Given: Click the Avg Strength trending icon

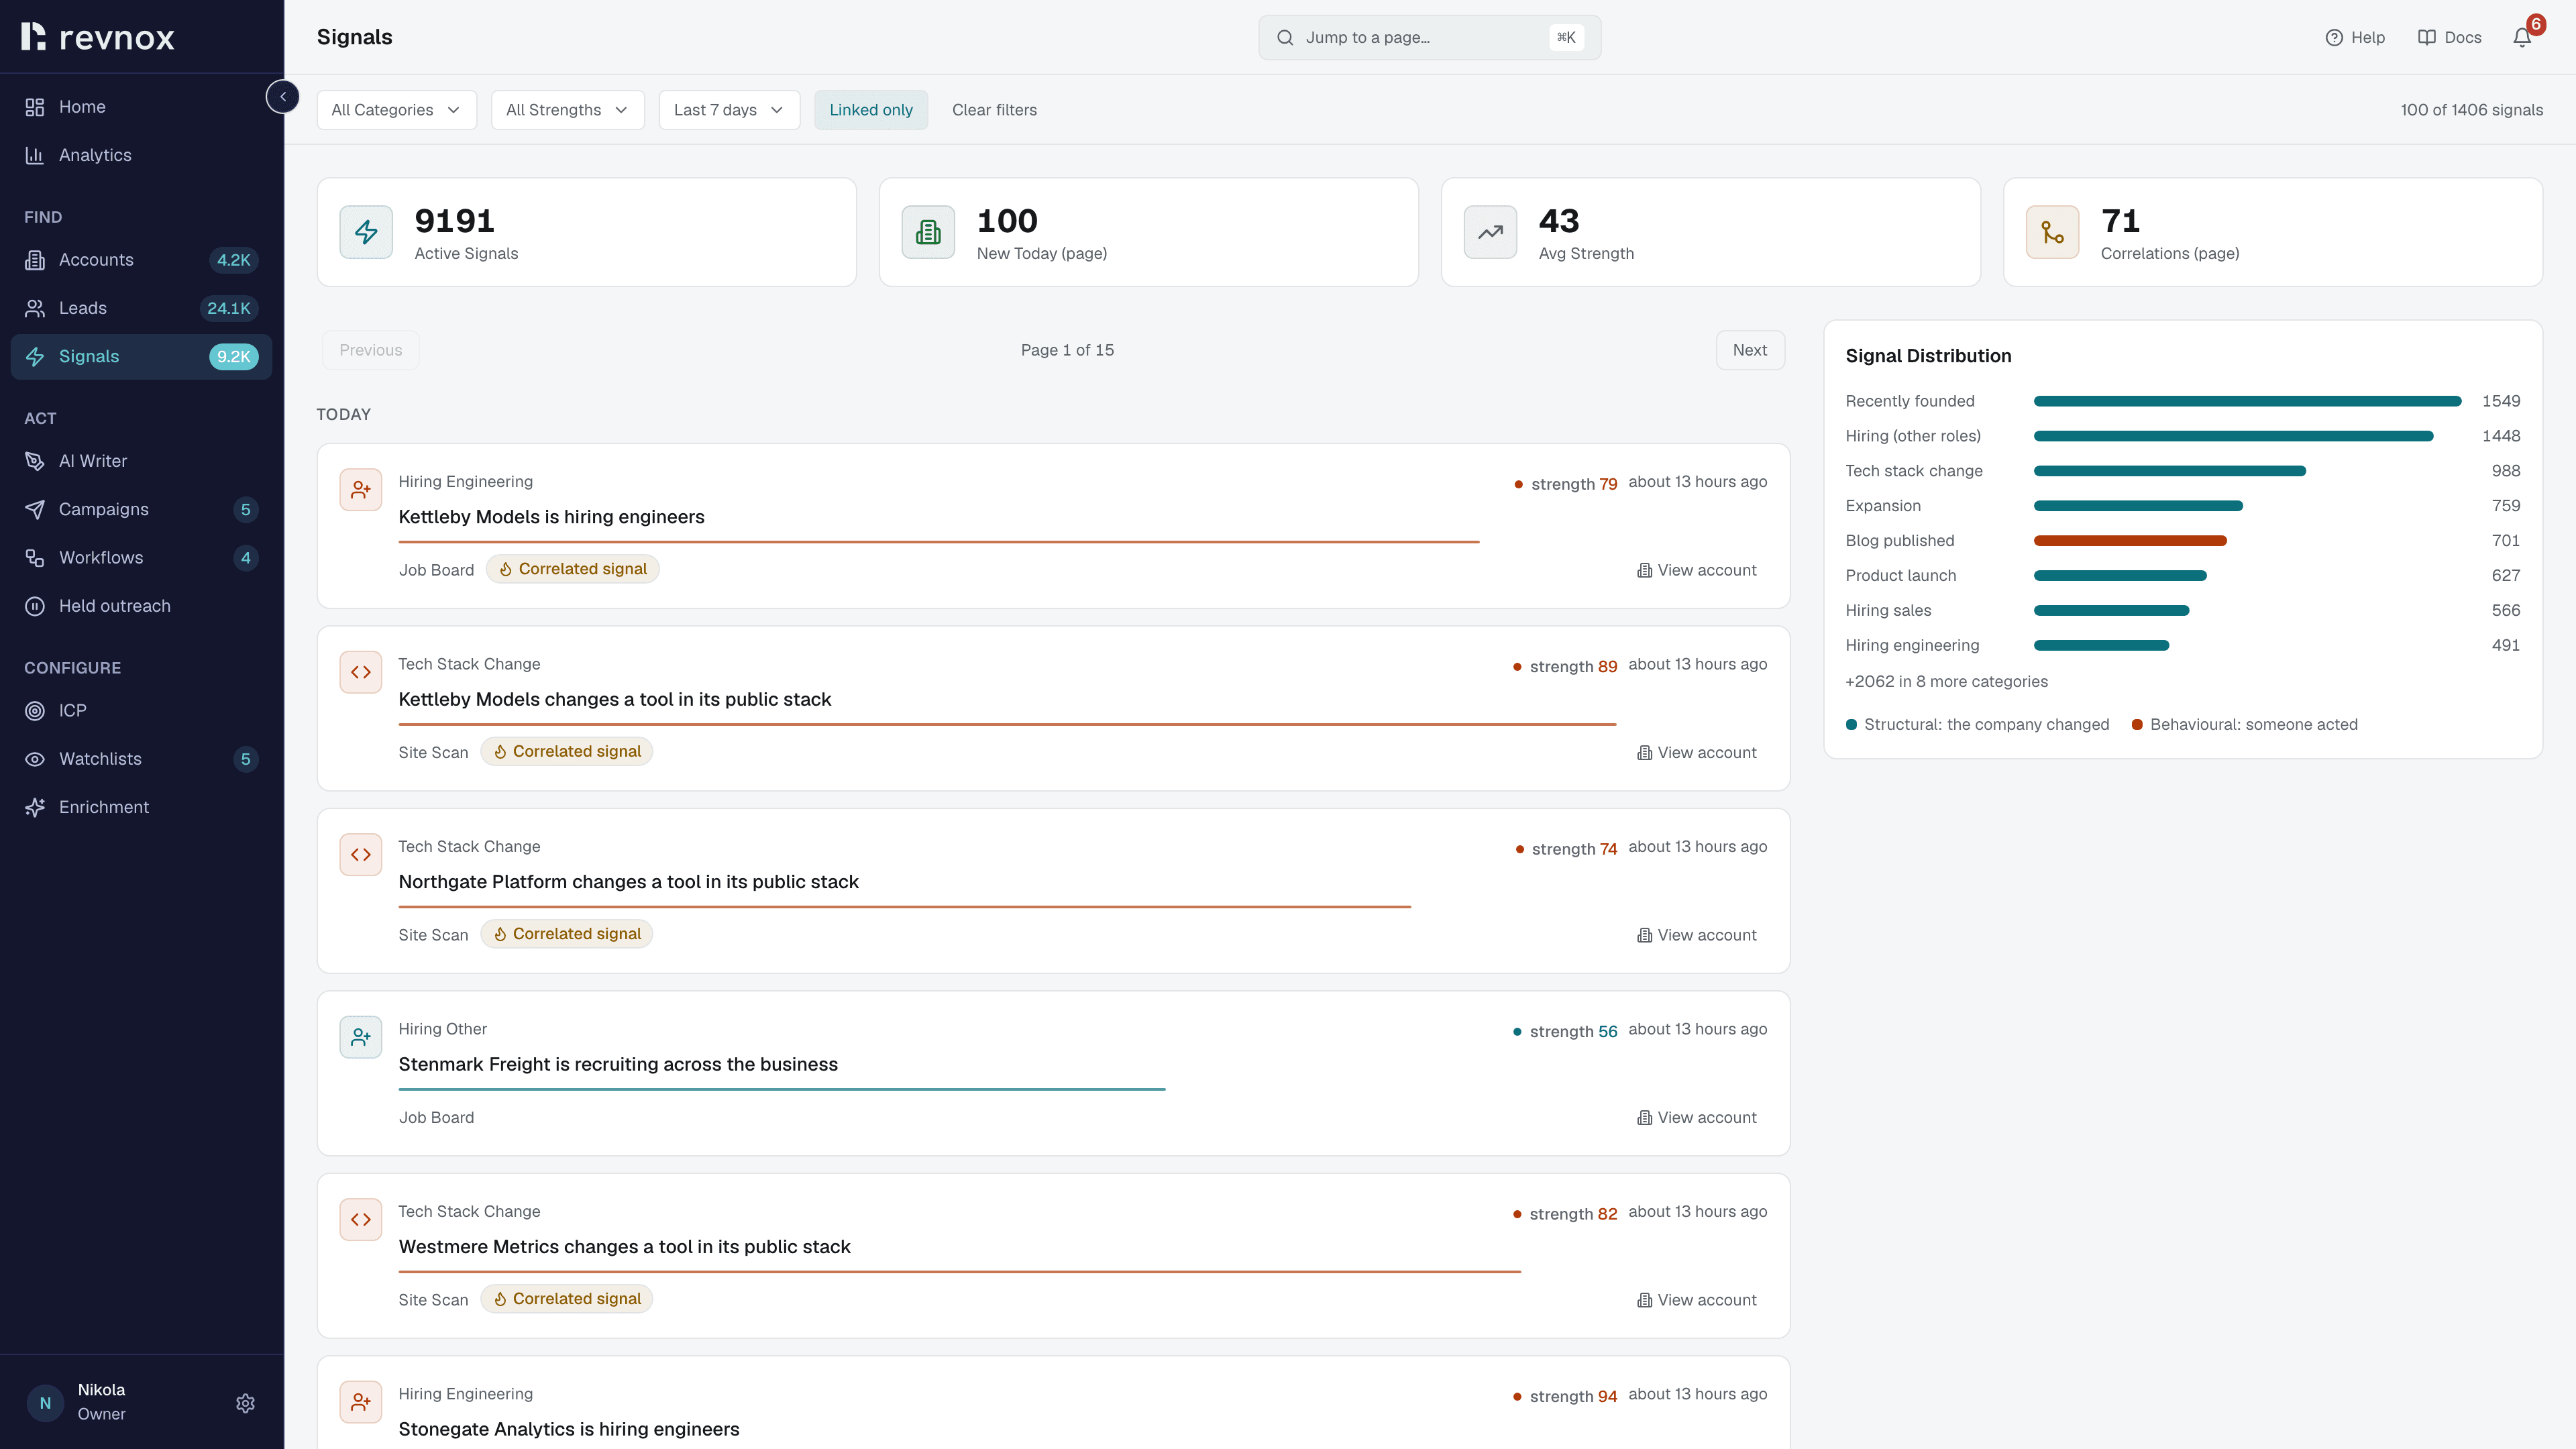Looking at the screenshot, I should point(1490,232).
